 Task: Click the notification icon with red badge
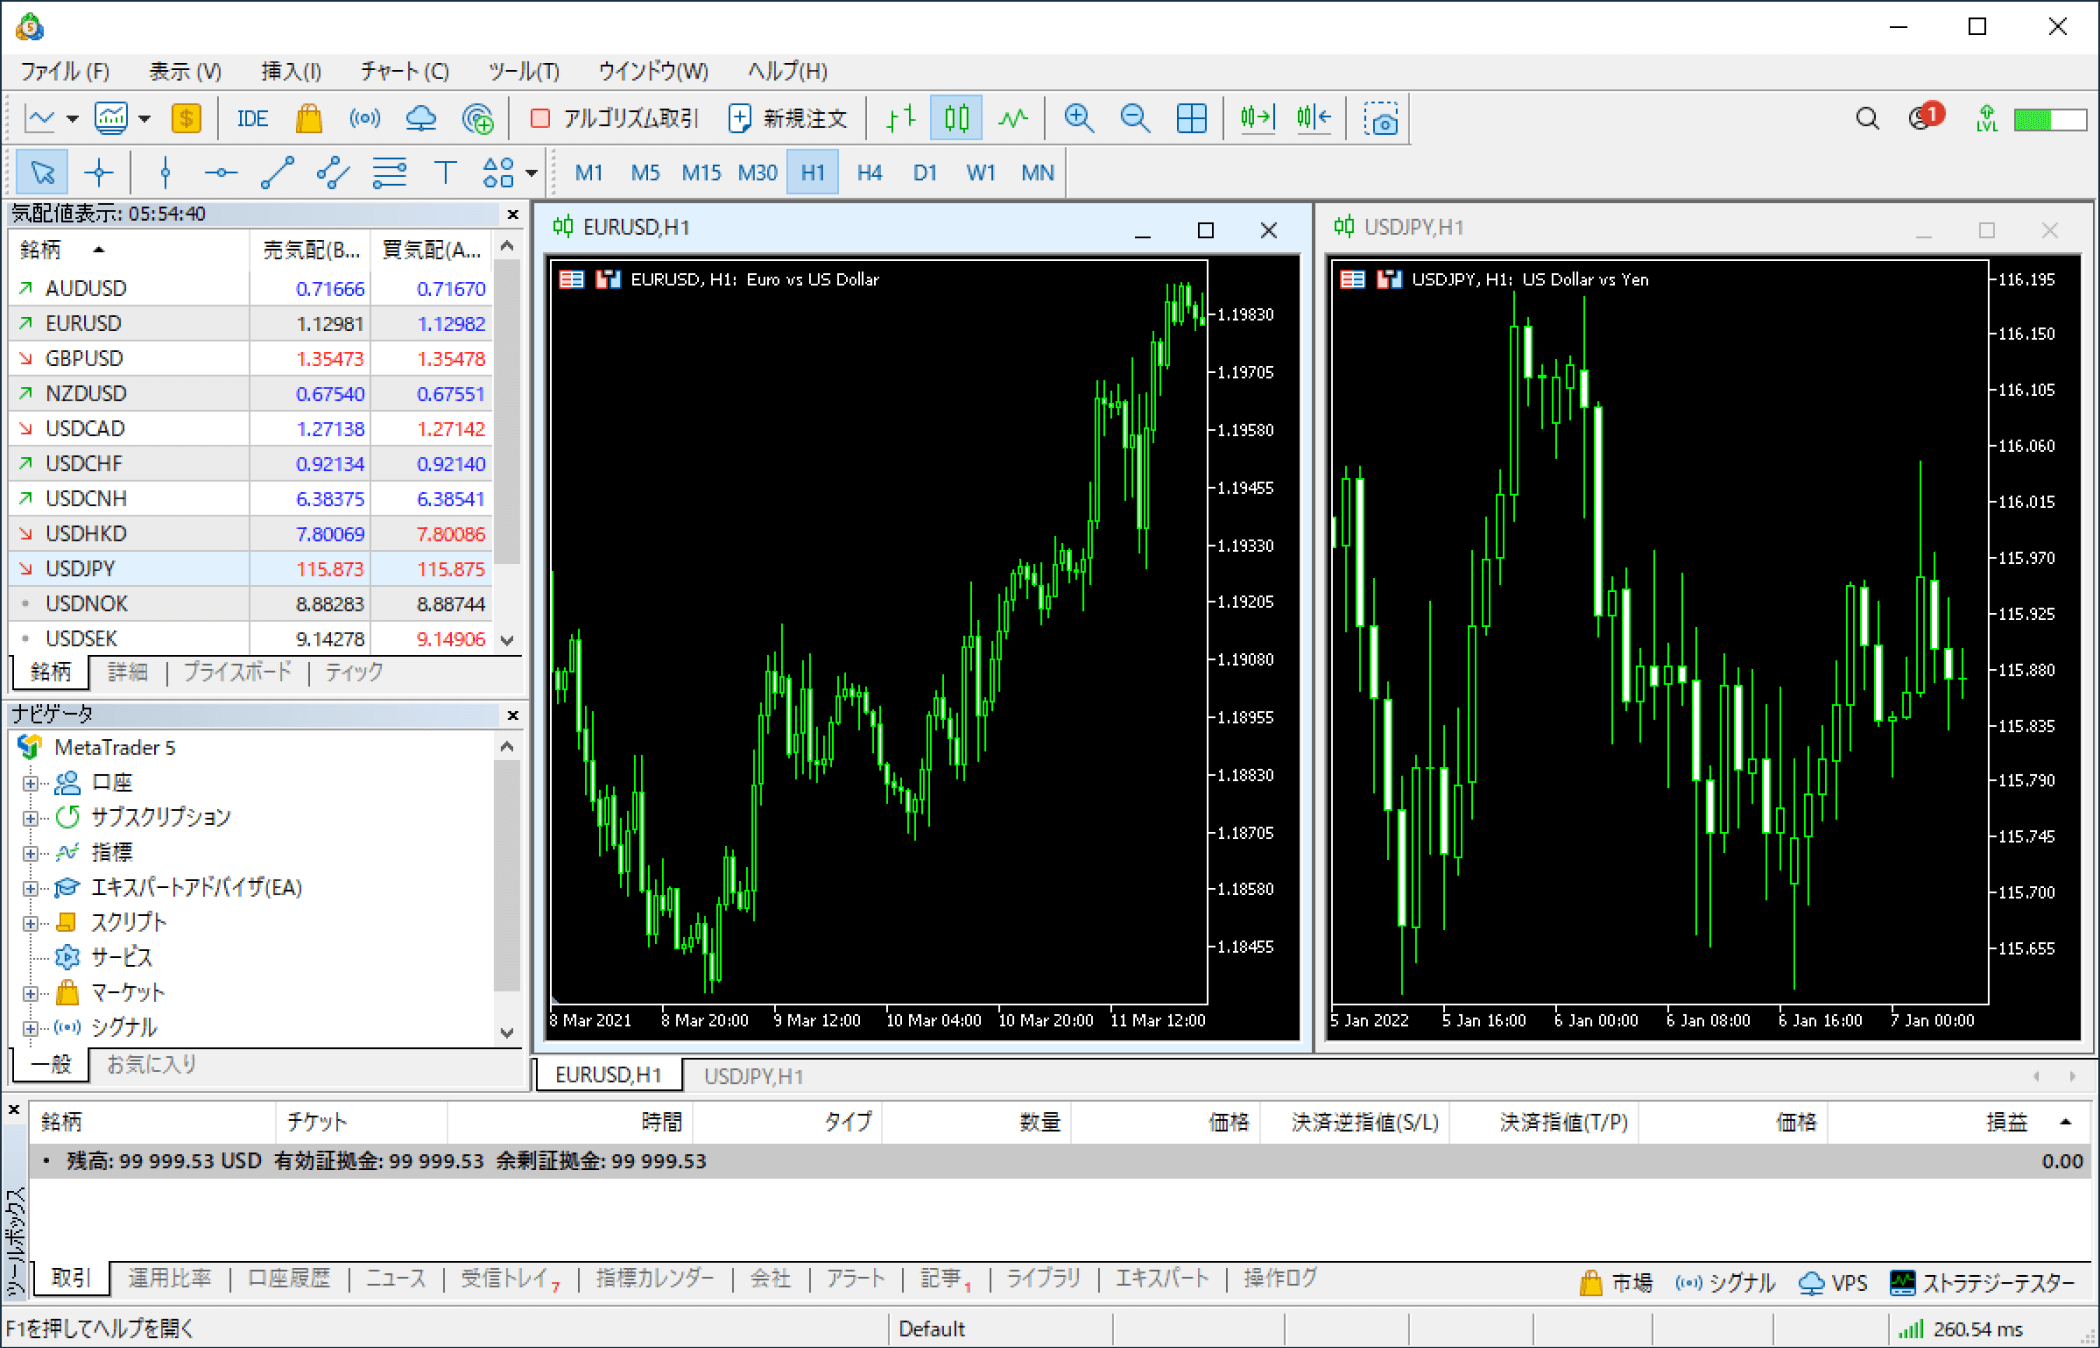coord(1925,117)
